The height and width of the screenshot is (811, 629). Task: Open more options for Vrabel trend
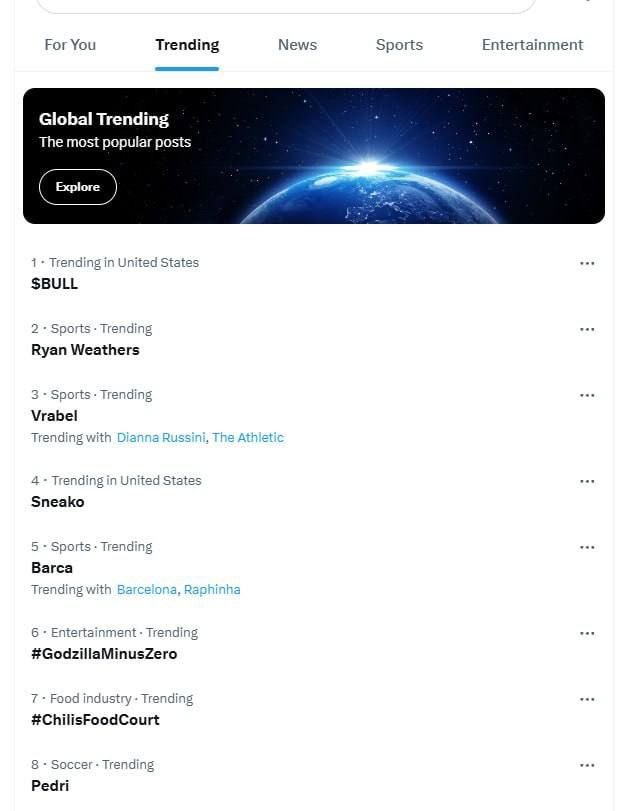587,395
